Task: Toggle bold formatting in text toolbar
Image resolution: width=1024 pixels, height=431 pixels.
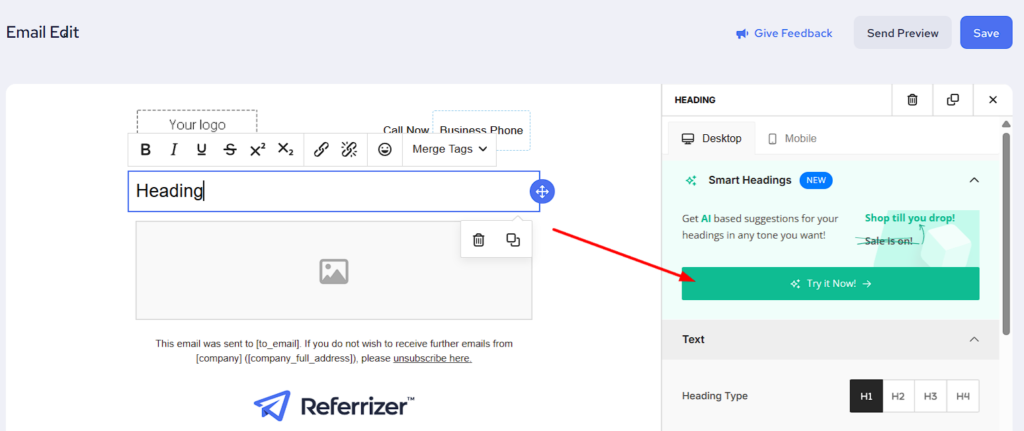Action: click(x=146, y=150)
